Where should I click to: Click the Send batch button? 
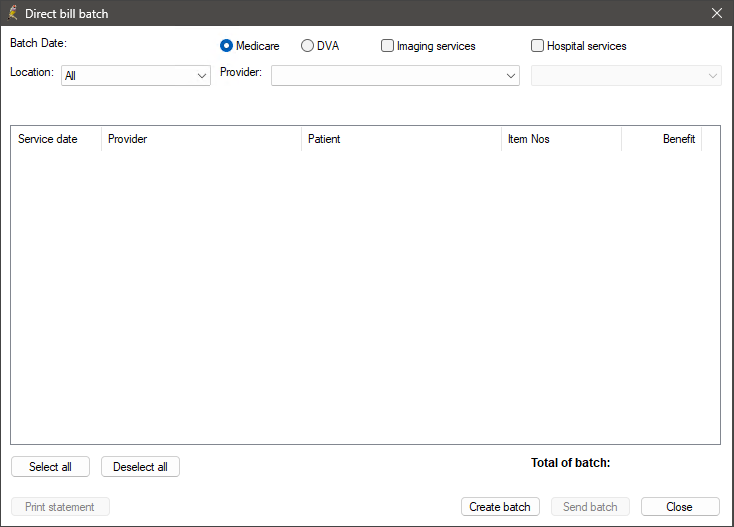(x=590, y=506)
